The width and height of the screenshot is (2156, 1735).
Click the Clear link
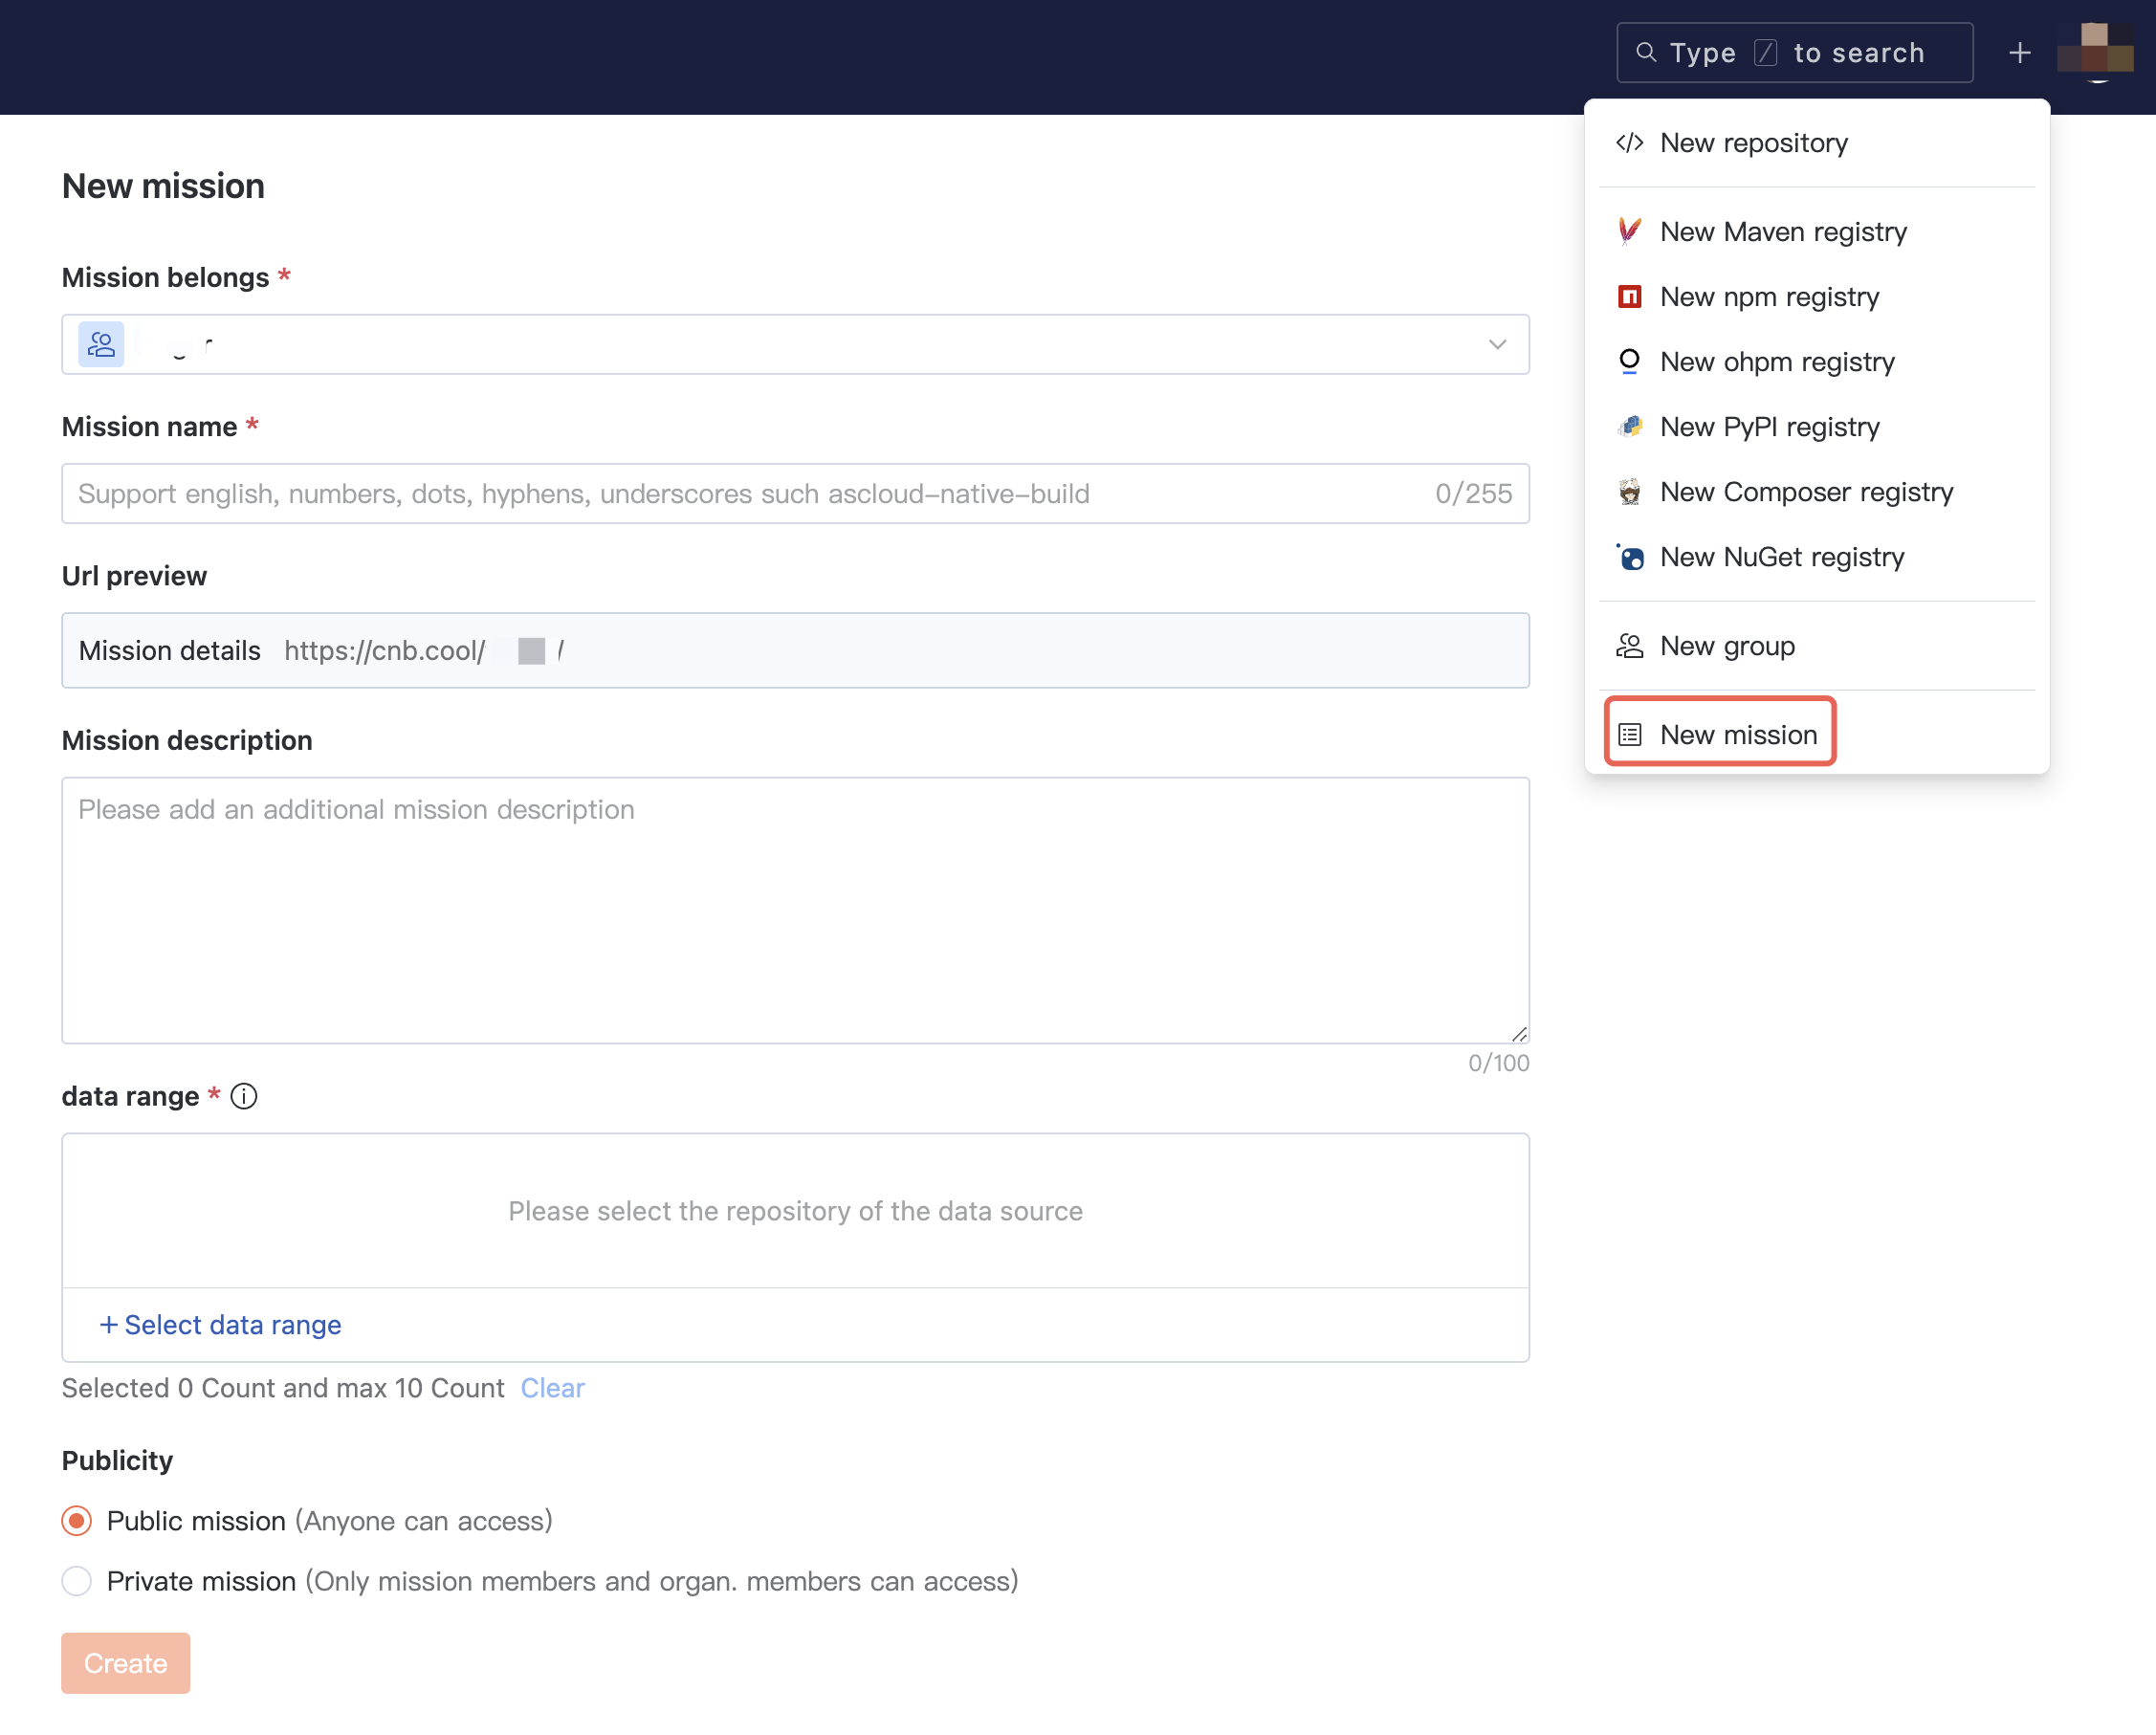point(552,1388)
